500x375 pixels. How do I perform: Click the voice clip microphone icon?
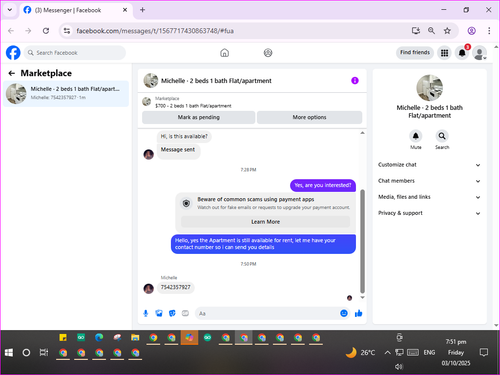point(146,313)
